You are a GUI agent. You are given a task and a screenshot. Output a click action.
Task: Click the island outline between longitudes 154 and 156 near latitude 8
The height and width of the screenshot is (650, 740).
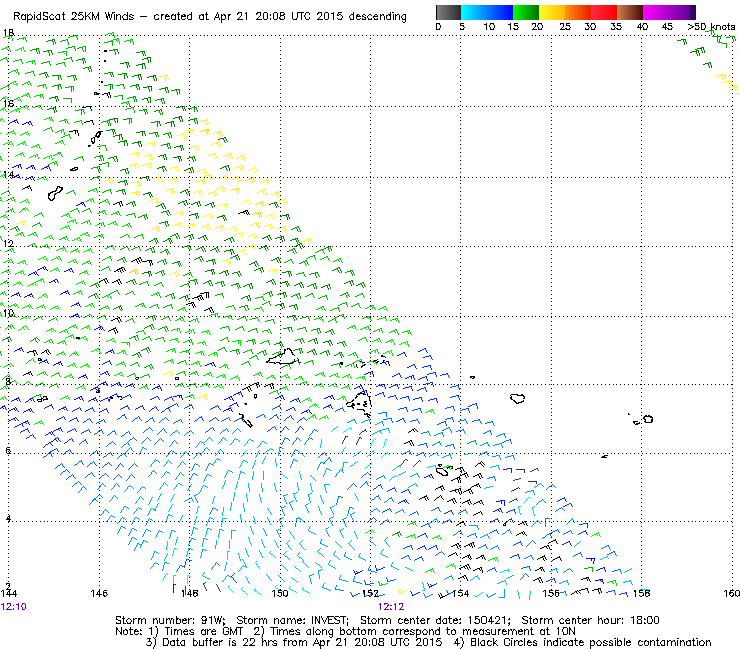(x=518, y=398)
